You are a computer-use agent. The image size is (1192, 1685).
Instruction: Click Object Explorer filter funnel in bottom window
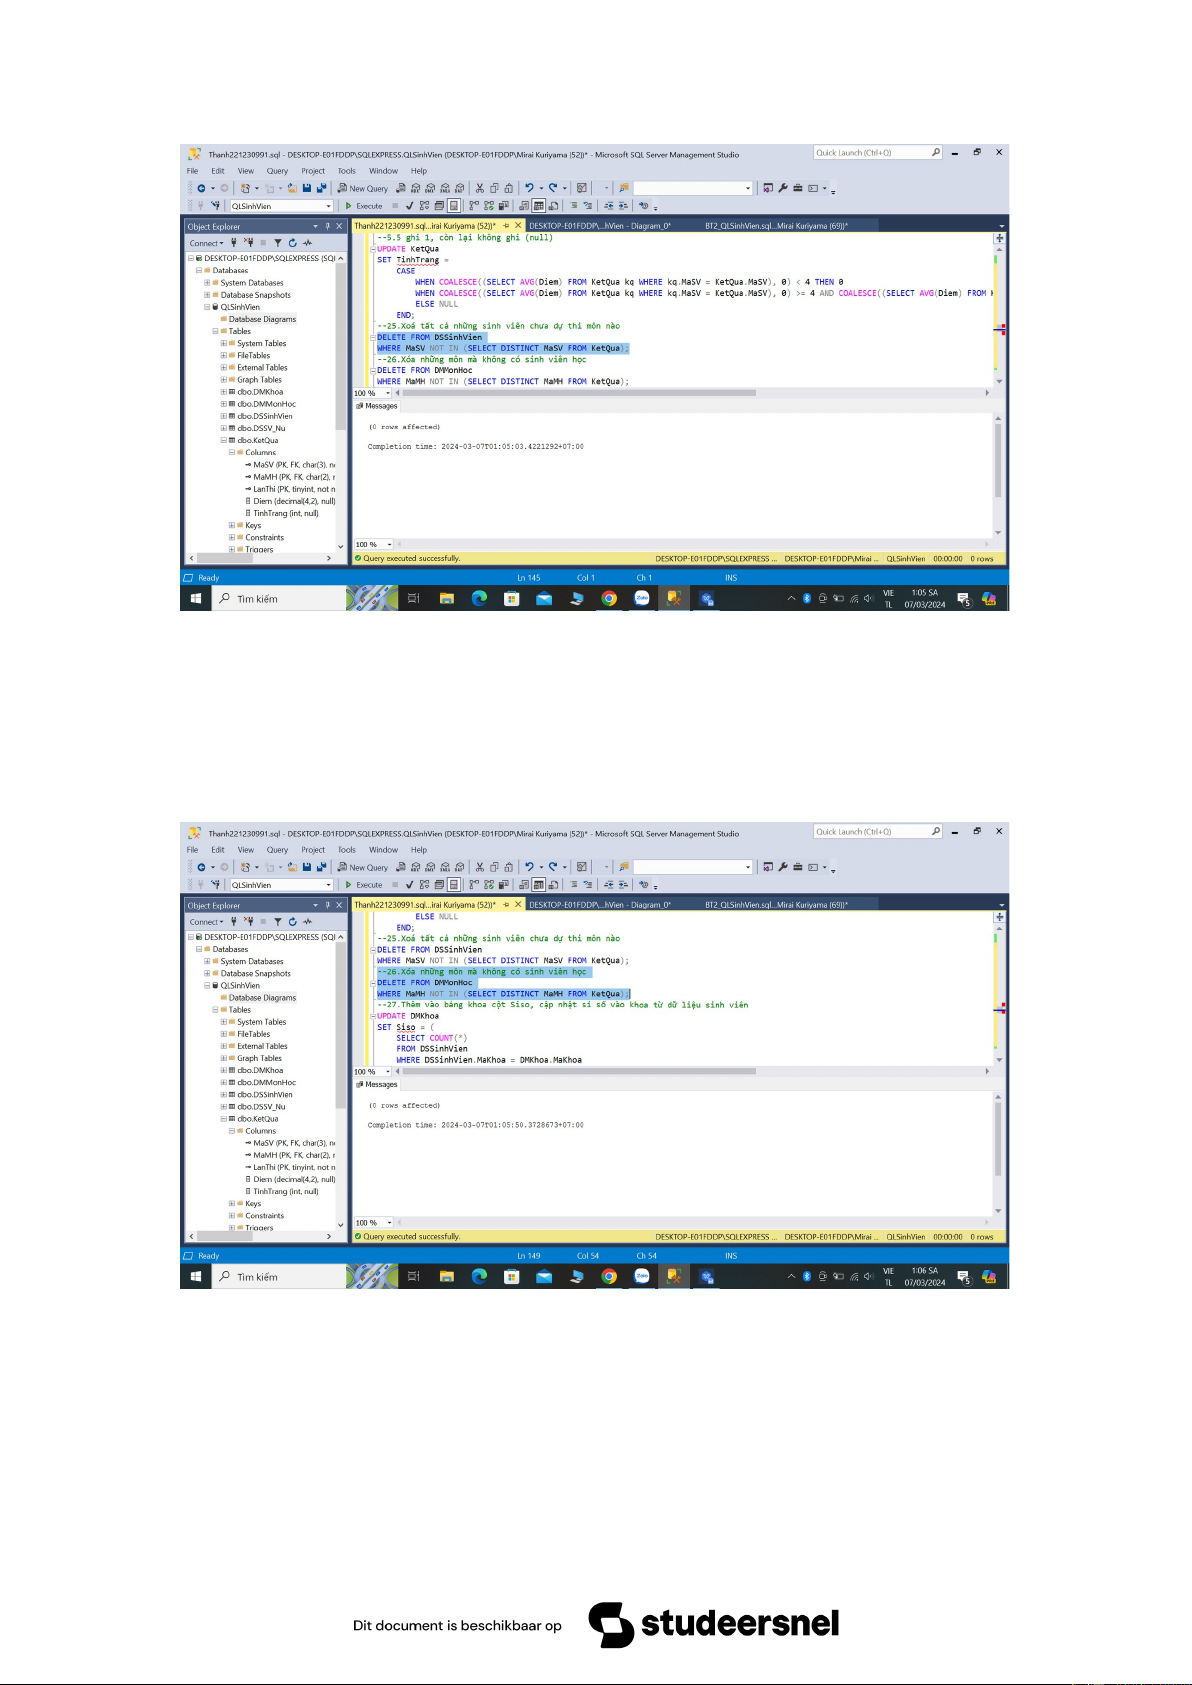point(278,922)
